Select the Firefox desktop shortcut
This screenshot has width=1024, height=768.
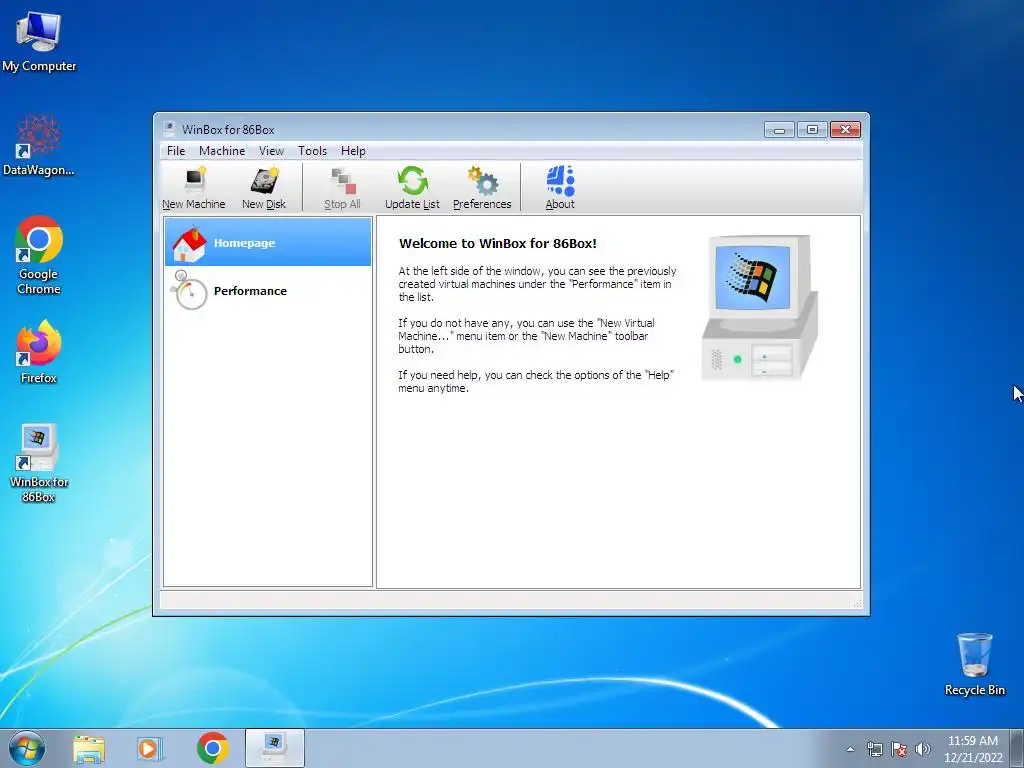[x=39, y=351]
